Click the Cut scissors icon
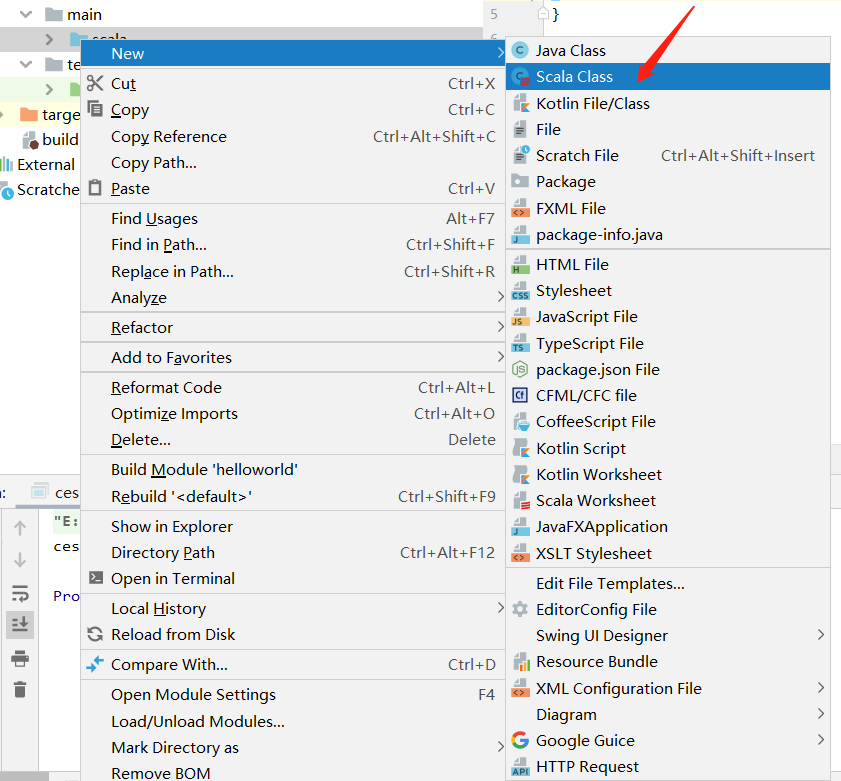Image resolution: width=841 pixels, height=781 pixels. [x=95, y=83]
